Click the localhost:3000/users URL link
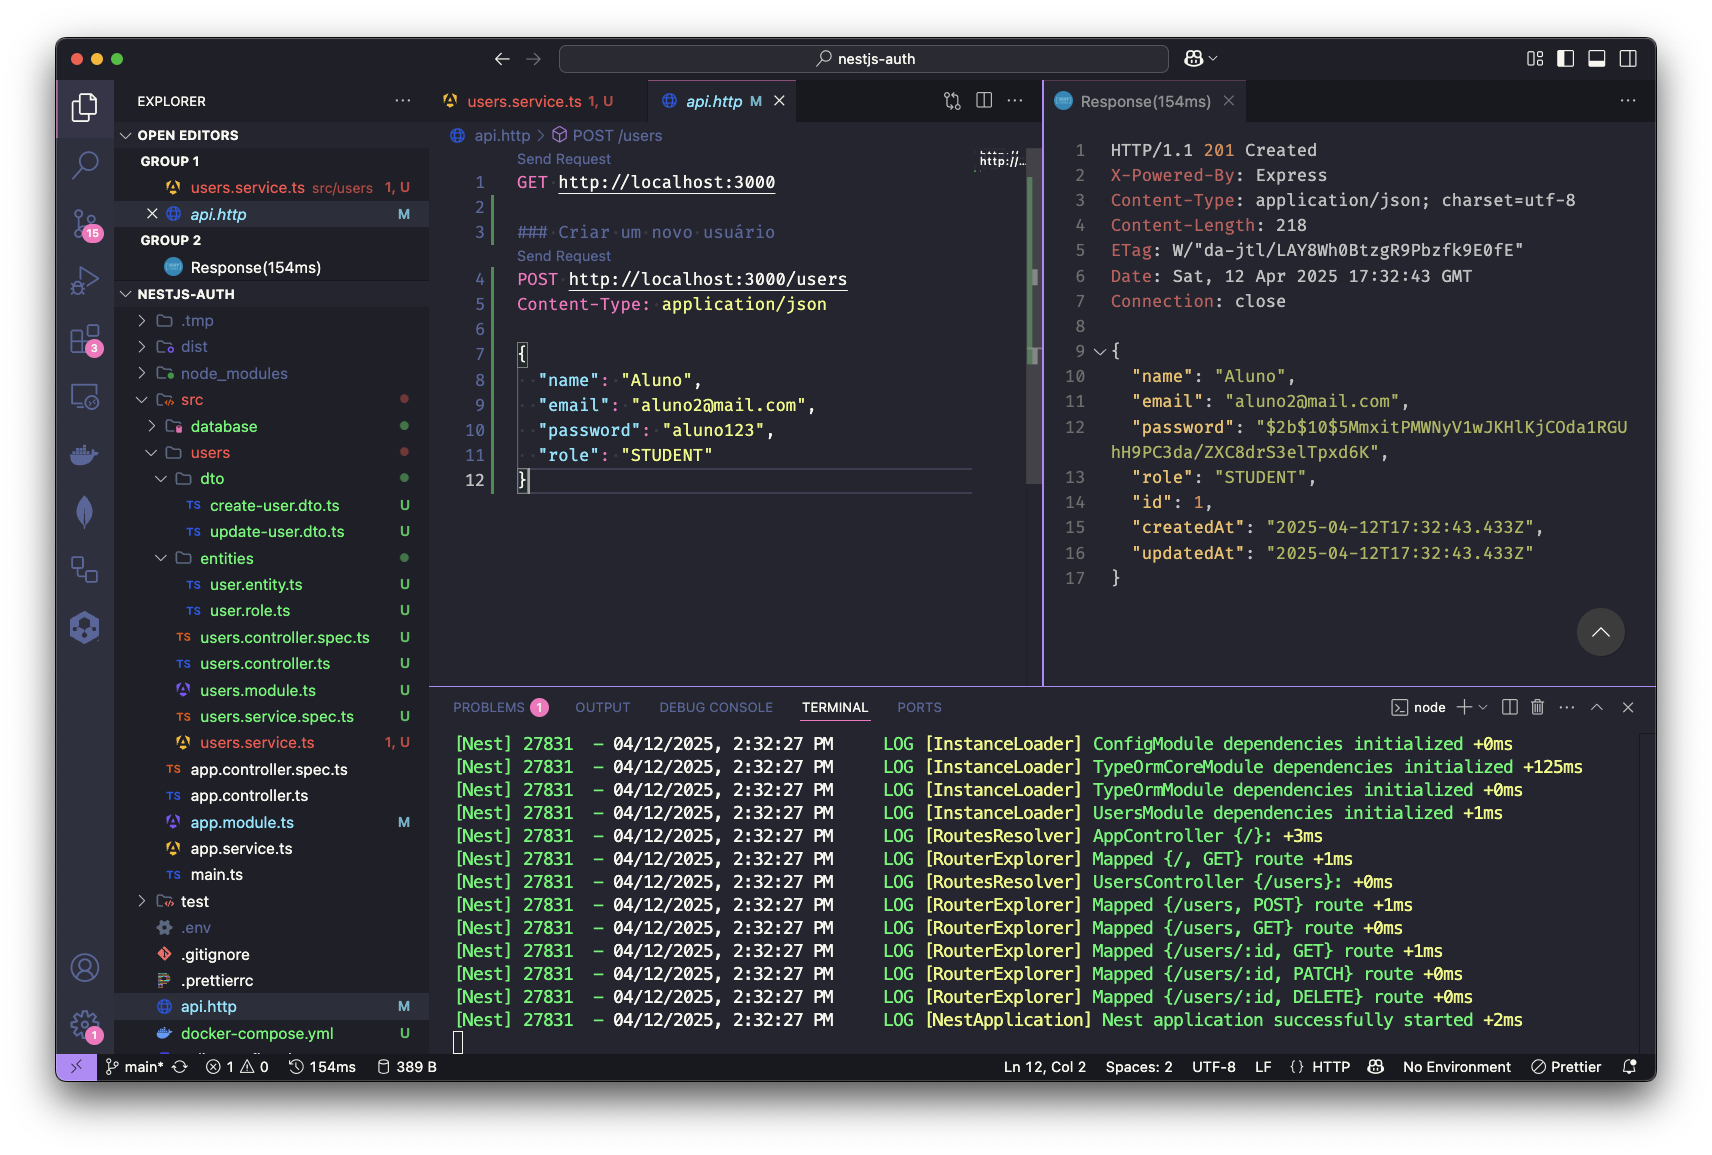The image size is (1712, 1155). (708, 279)
